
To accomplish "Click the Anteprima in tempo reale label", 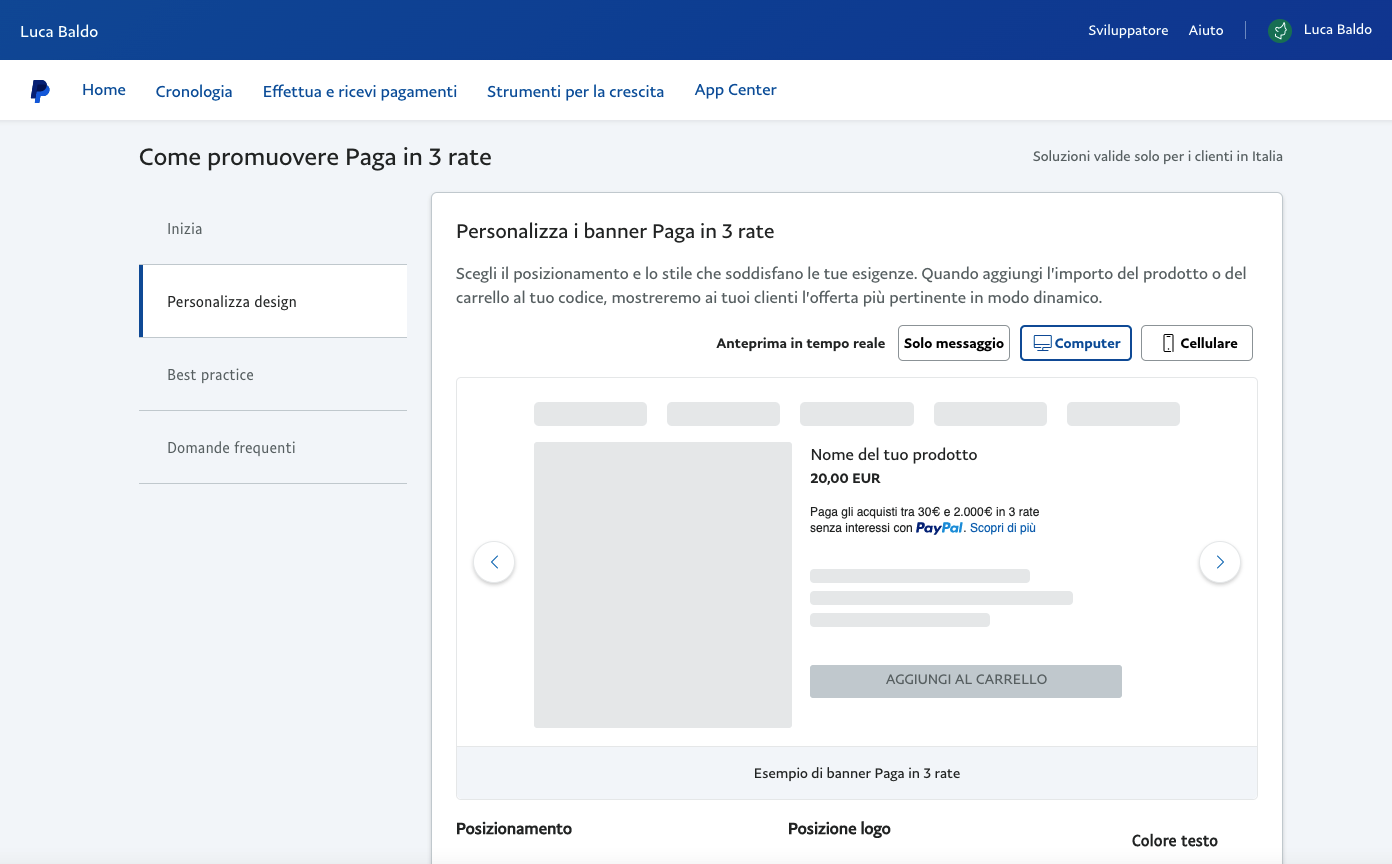I will coord(801,343).
